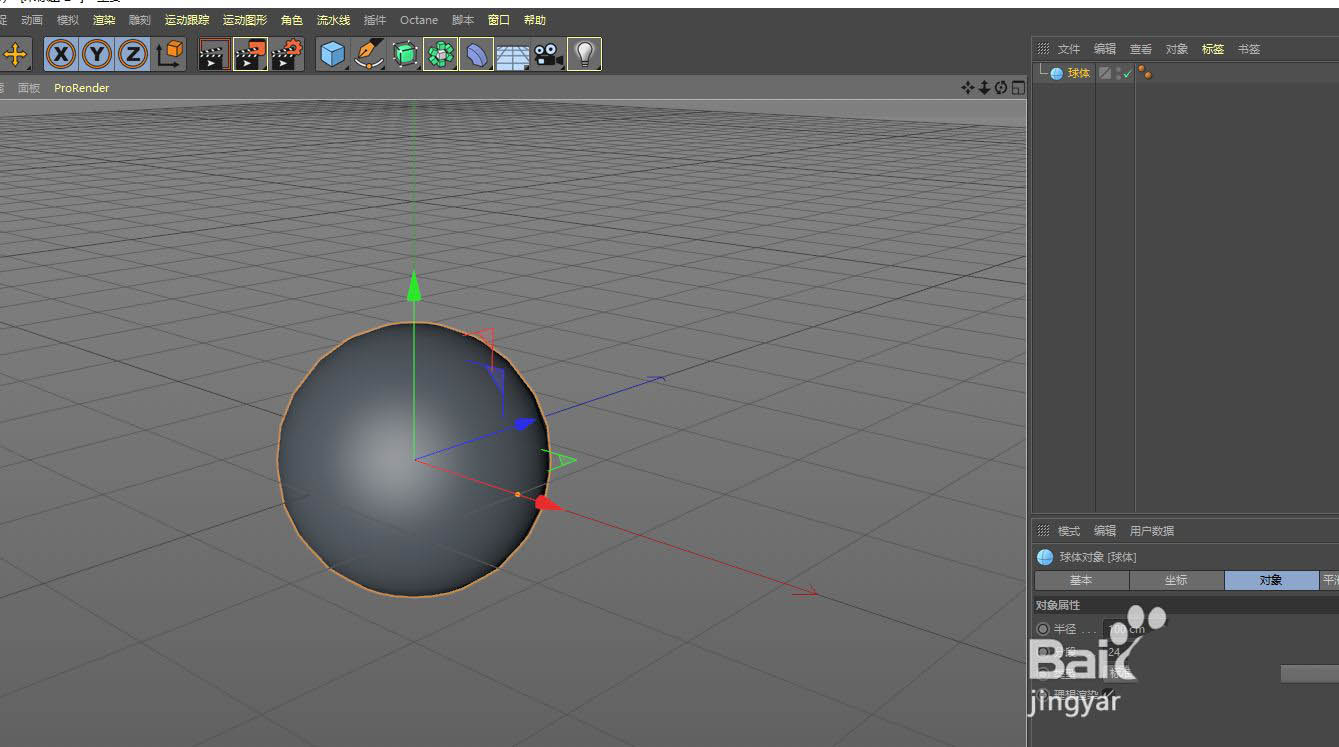Open the object manager 编辑 menu above 球体
This screenshot has width=1339, height=747.
pyautogui.click(x=1105, y=49)
